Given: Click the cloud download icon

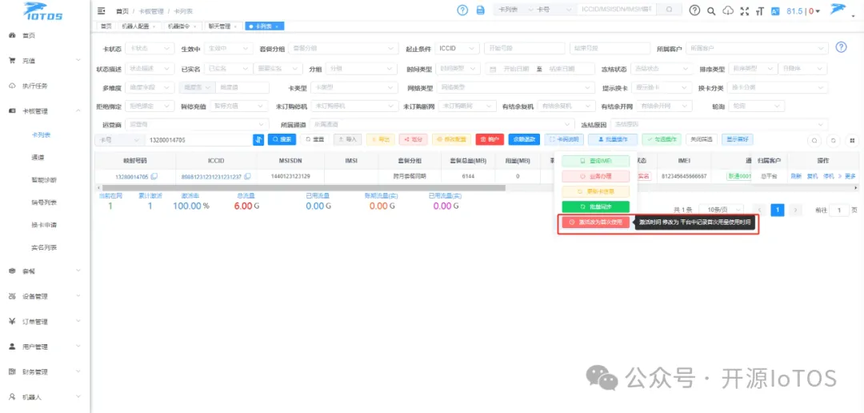Looking at the screenshot, I should pyautogui.click(x=728, y=11).
